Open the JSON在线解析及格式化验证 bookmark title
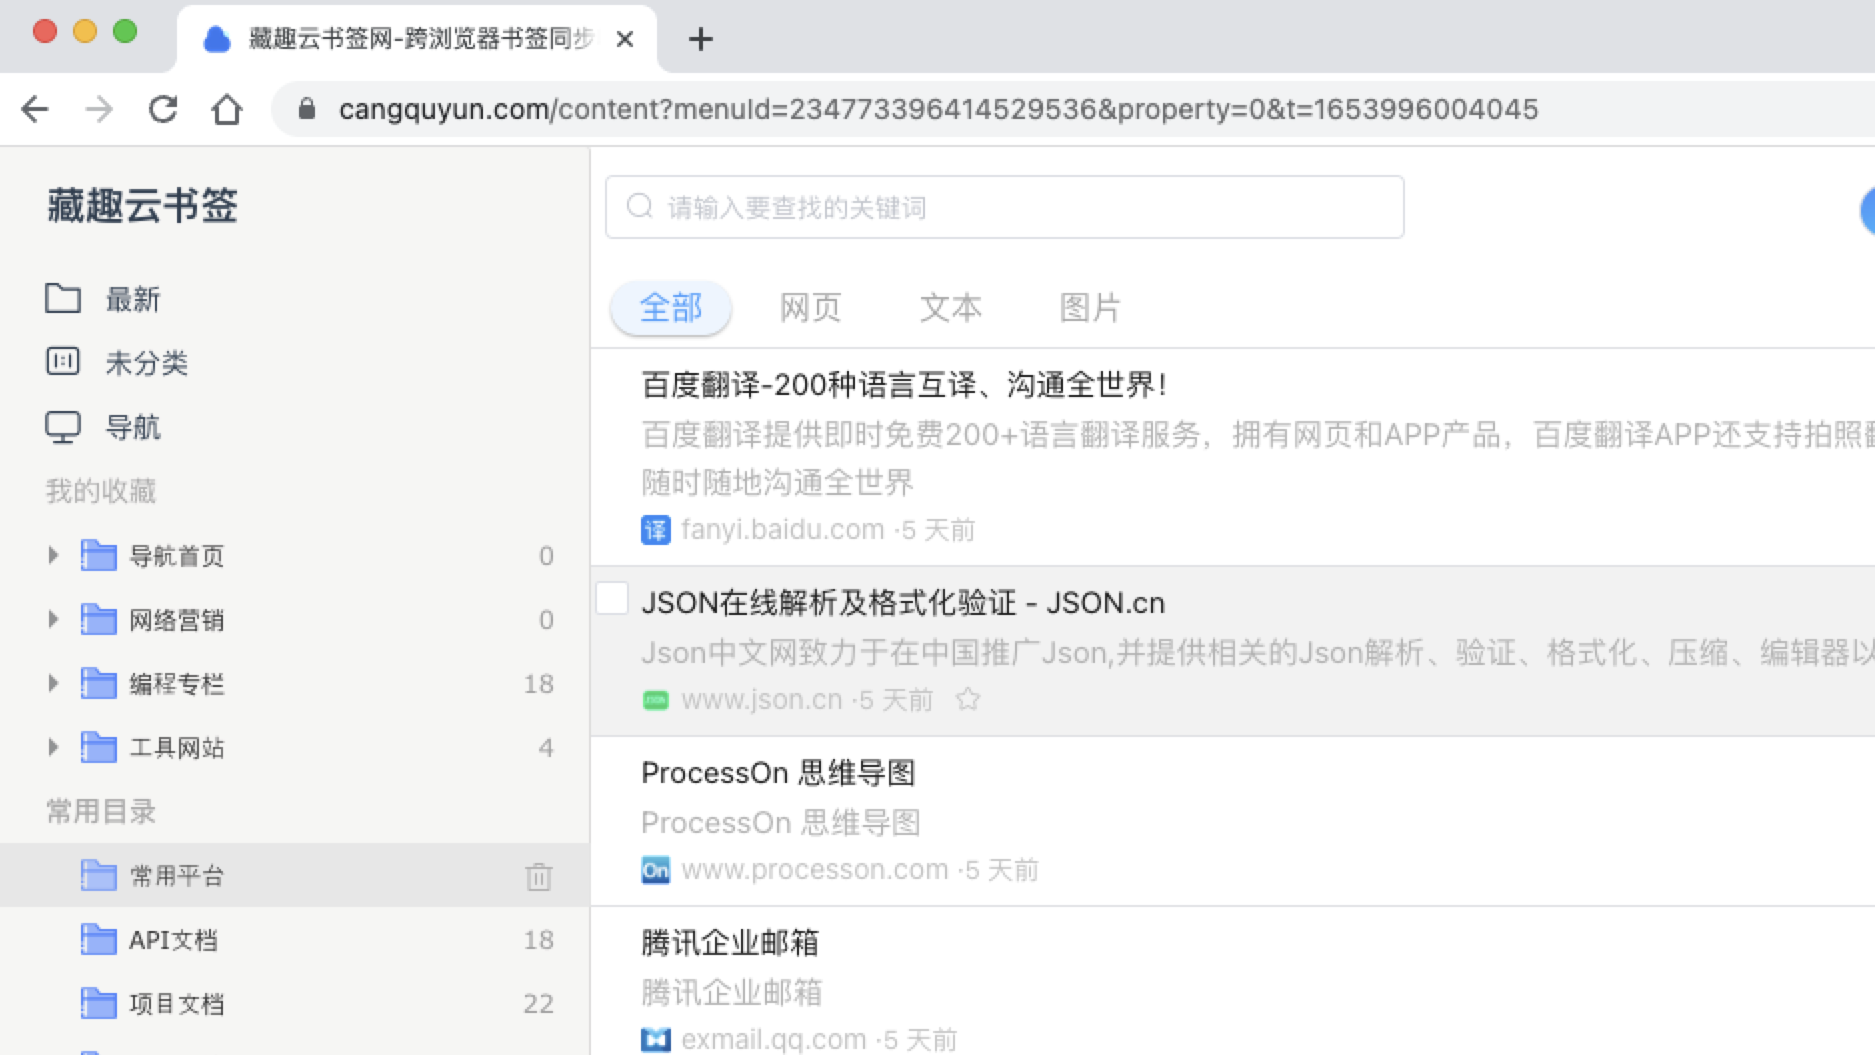1875x1055 pixels. click(903, 603)
